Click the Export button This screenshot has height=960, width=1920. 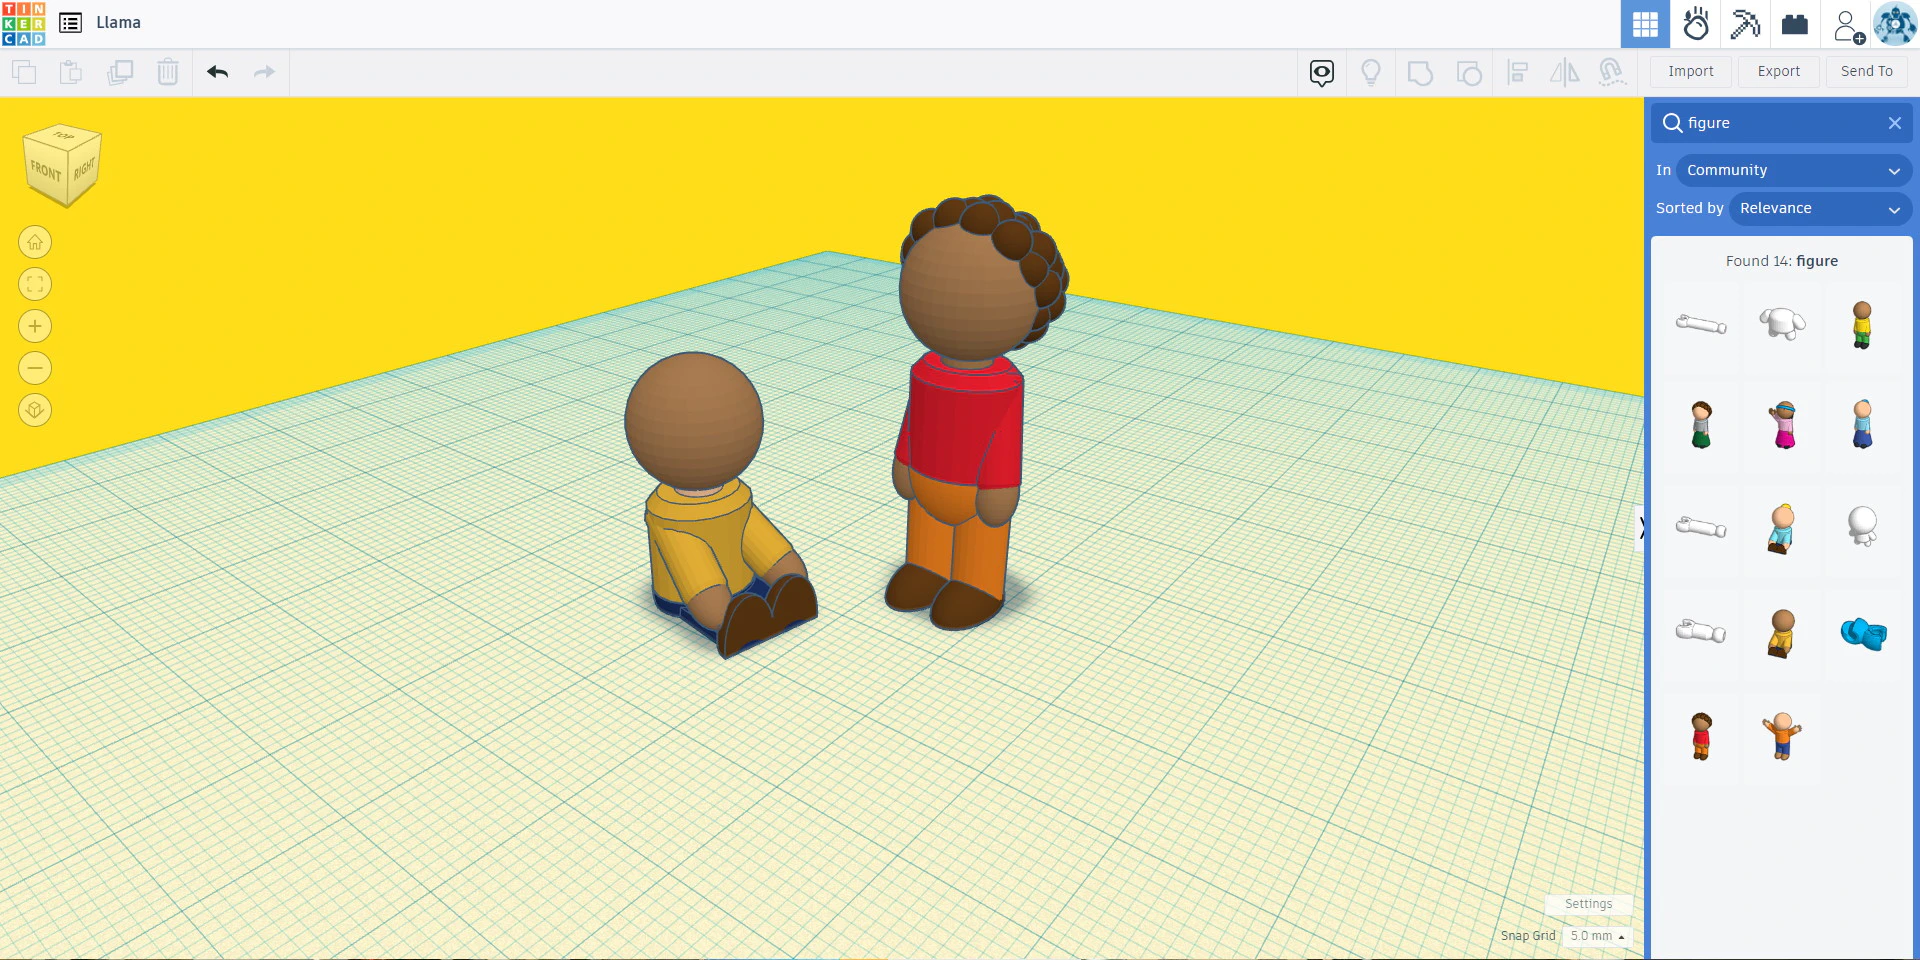click(x=1777, y=71)
